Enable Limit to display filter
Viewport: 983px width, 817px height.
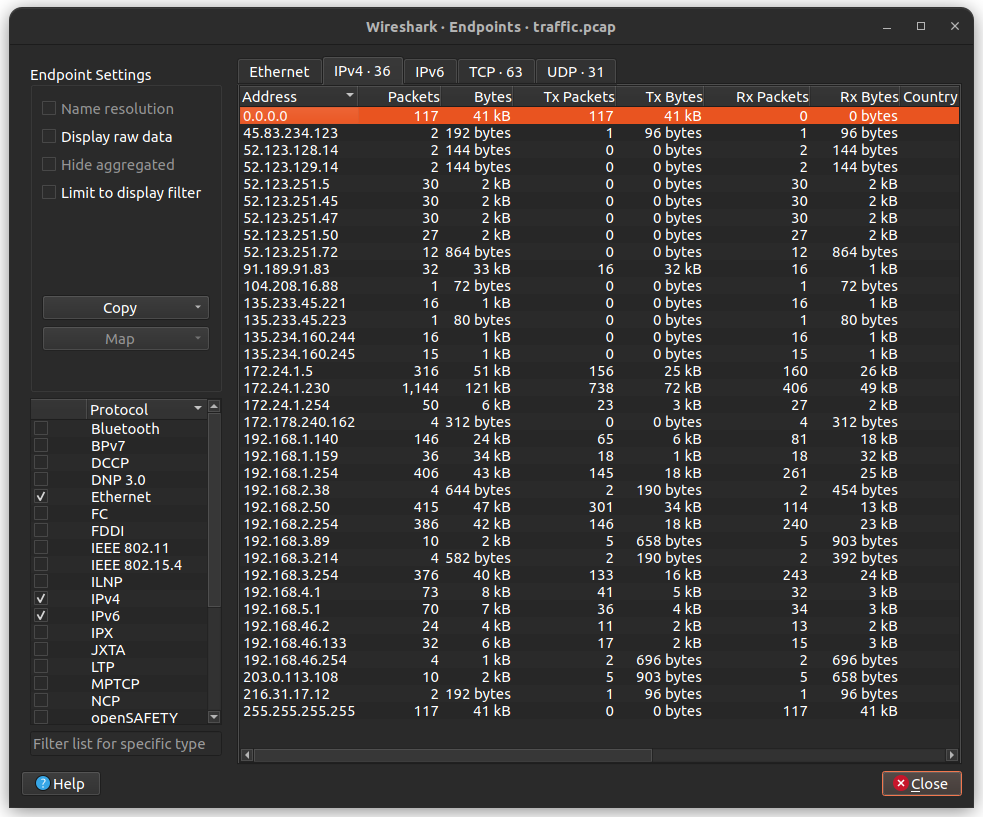[x=48, y=192]
